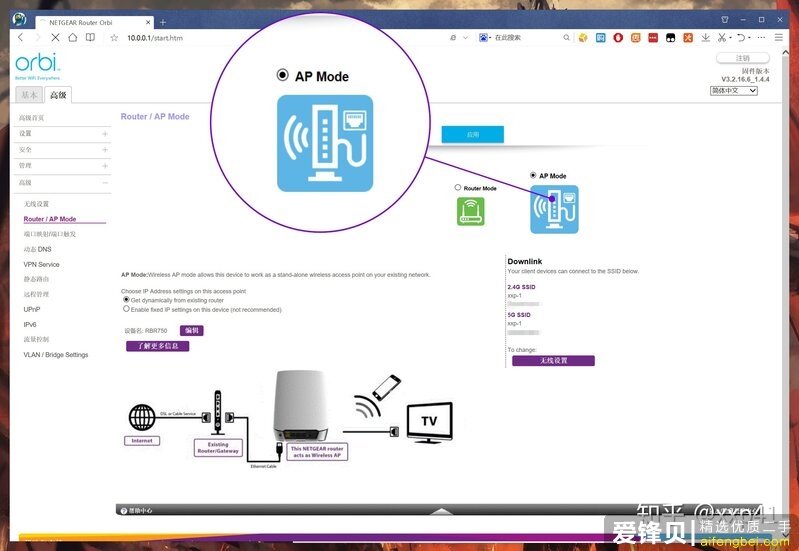Open 远程管理 sidebar item

point(36,294)
